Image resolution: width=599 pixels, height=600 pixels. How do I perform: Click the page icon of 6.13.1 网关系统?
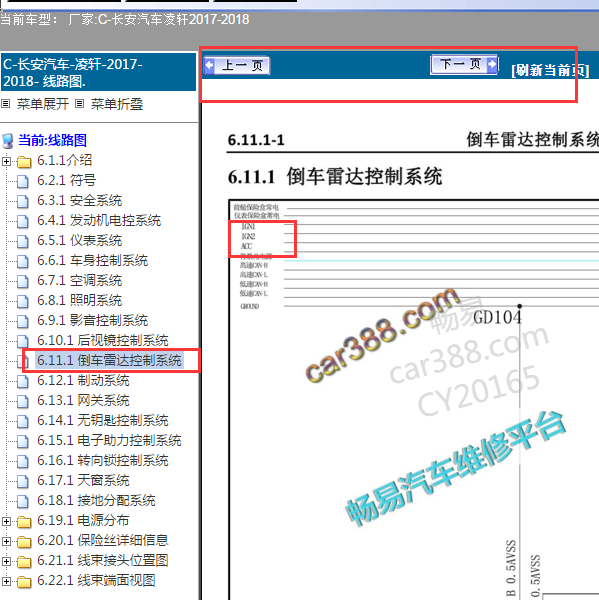(23, 401)
